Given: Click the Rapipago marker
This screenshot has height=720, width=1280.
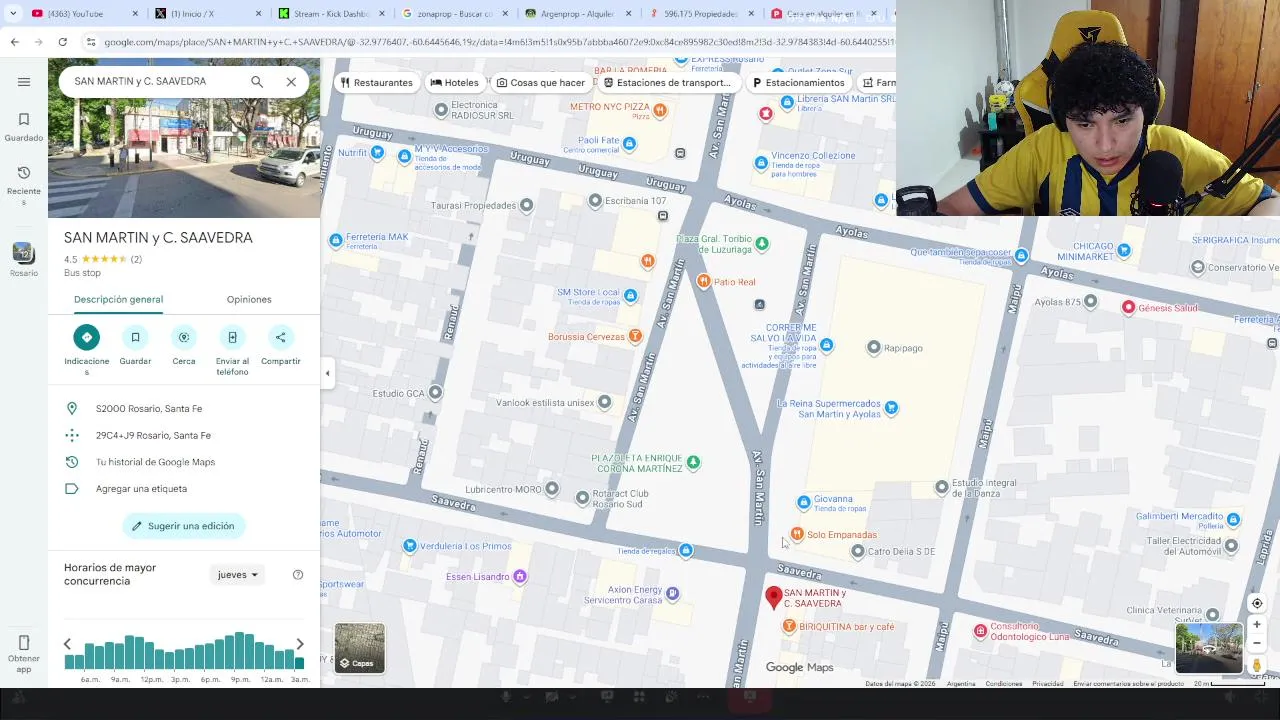Looking at the screenshot, I should [x=874, y=348].
